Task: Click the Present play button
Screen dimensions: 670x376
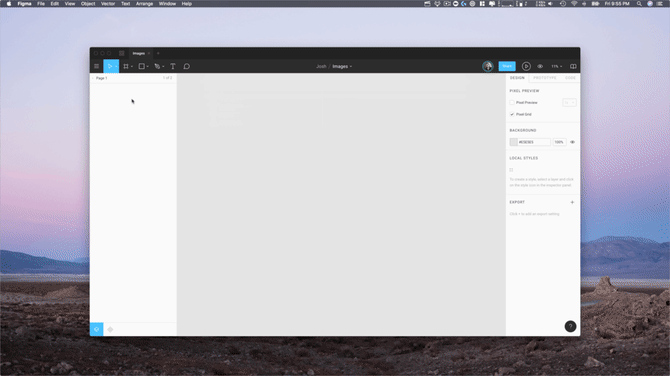Action: pyautogui.click(x=526, y=66)
